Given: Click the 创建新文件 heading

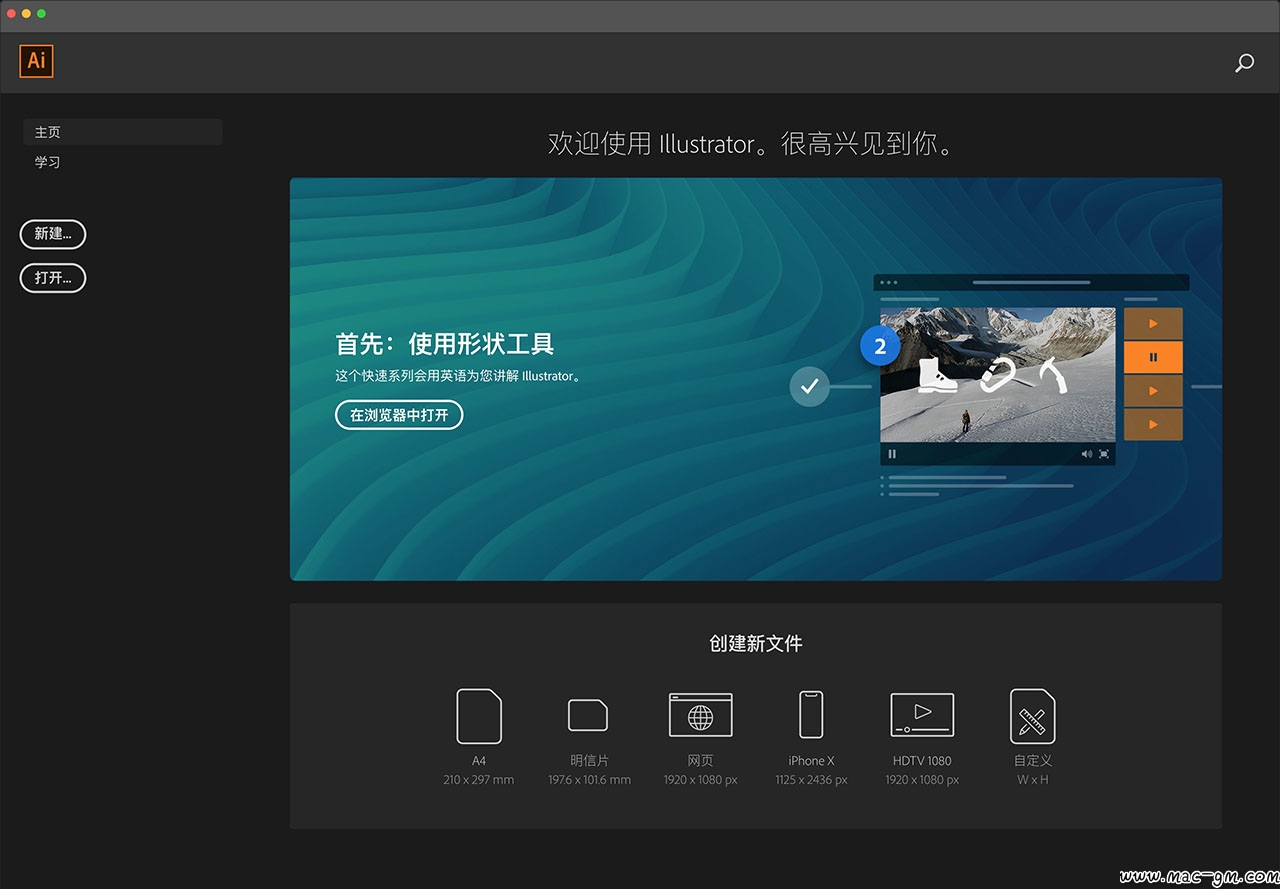Looking at the screenshot, I should coord(756,644).
